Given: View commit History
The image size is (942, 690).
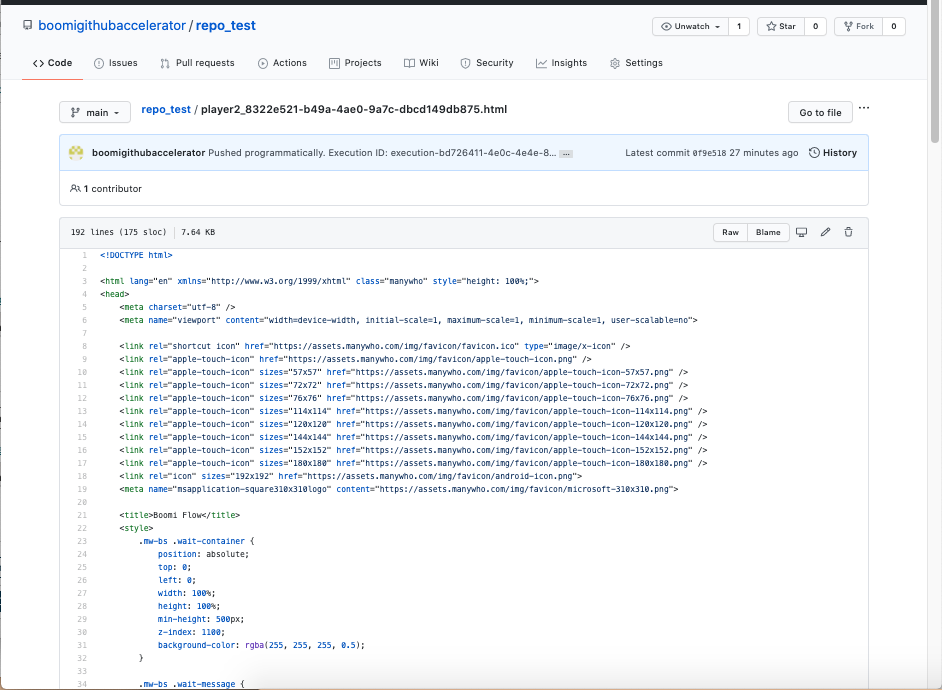Looking at the screenshot, I should click(833, 152).
